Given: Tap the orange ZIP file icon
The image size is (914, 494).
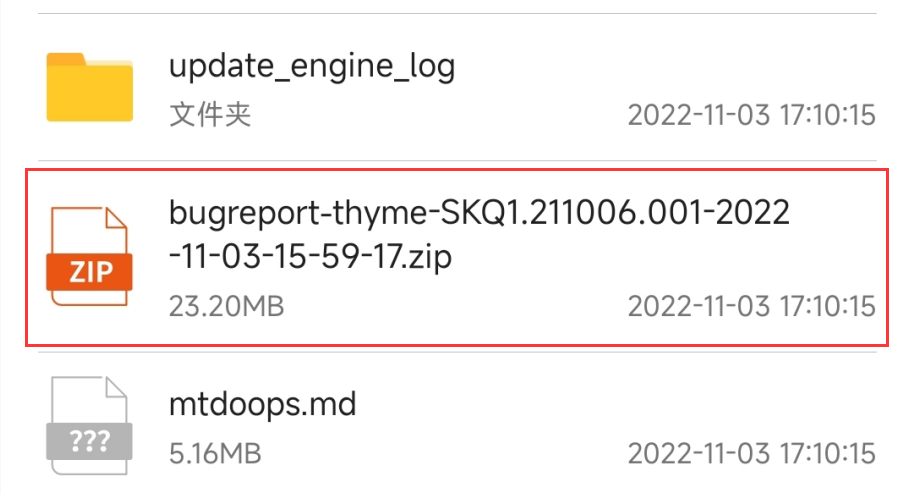Looking at the screenshot, I should [89, 255].
